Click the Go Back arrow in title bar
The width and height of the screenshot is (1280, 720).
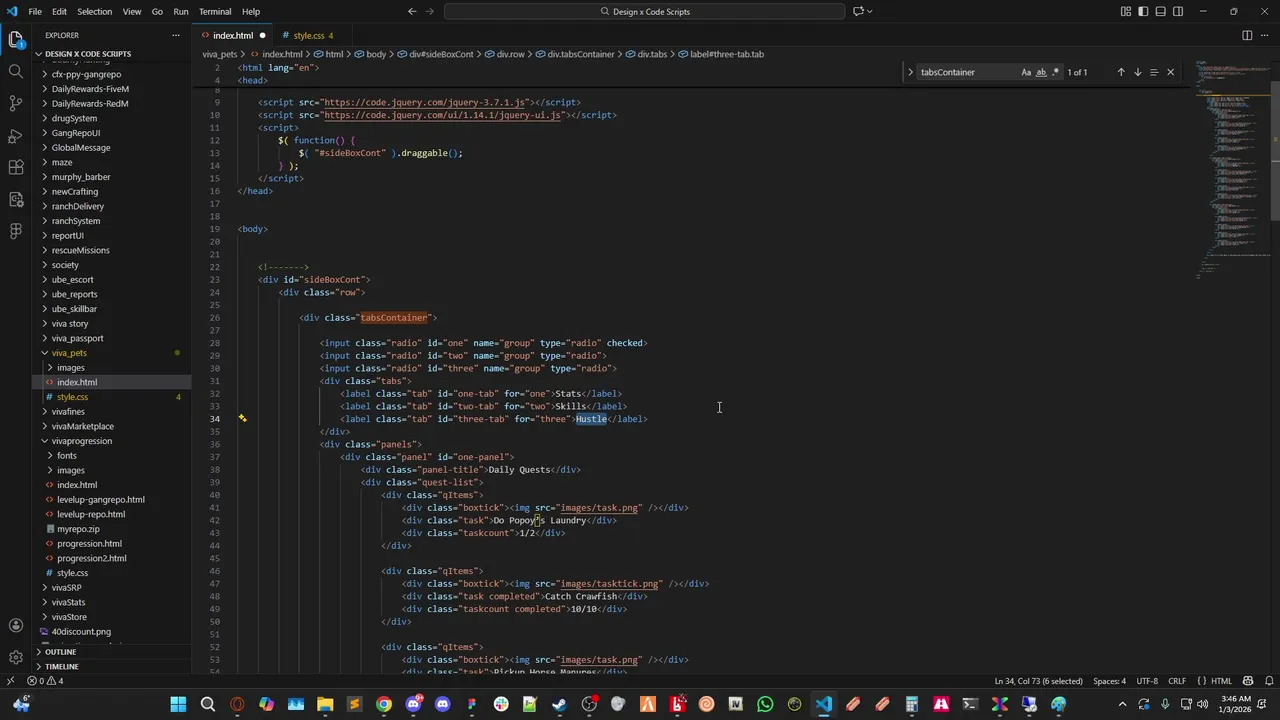point(412,11)
